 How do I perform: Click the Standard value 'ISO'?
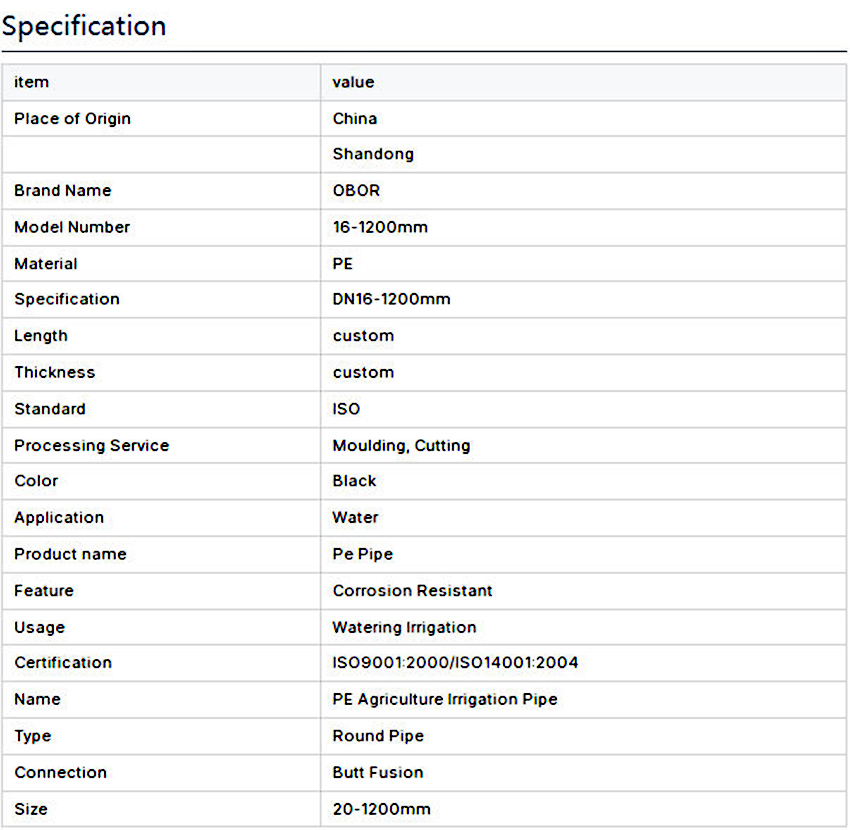pyautogui.click(x=346, y=409)
